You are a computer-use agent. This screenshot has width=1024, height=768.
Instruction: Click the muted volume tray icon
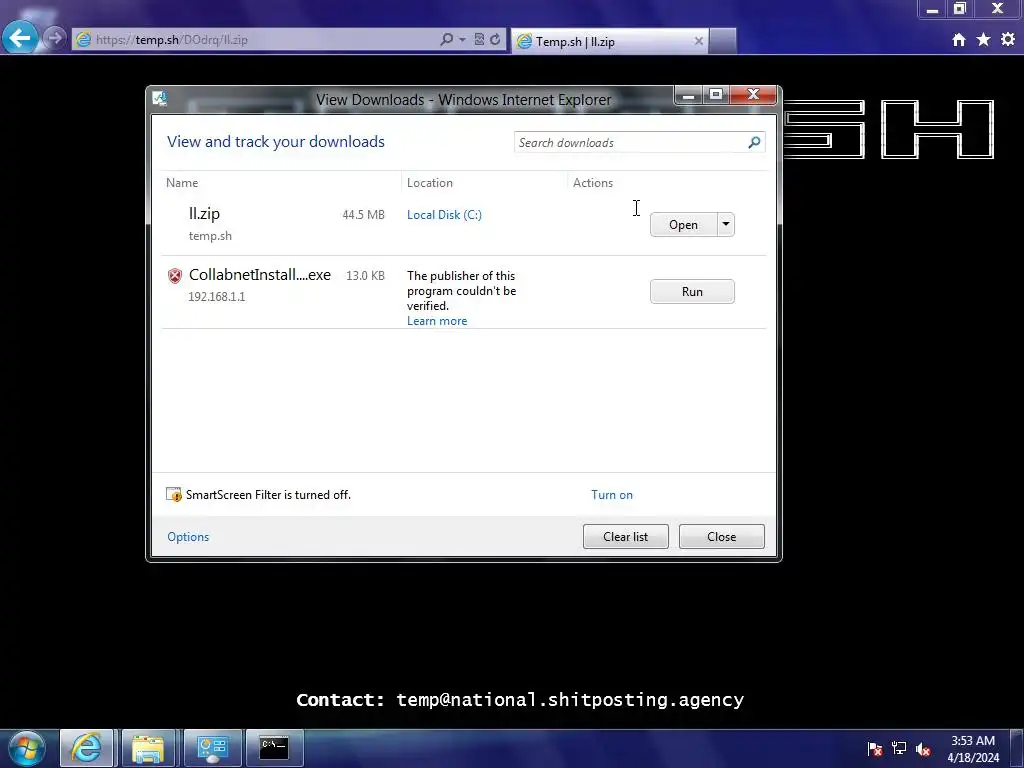[x=923, y=749]
